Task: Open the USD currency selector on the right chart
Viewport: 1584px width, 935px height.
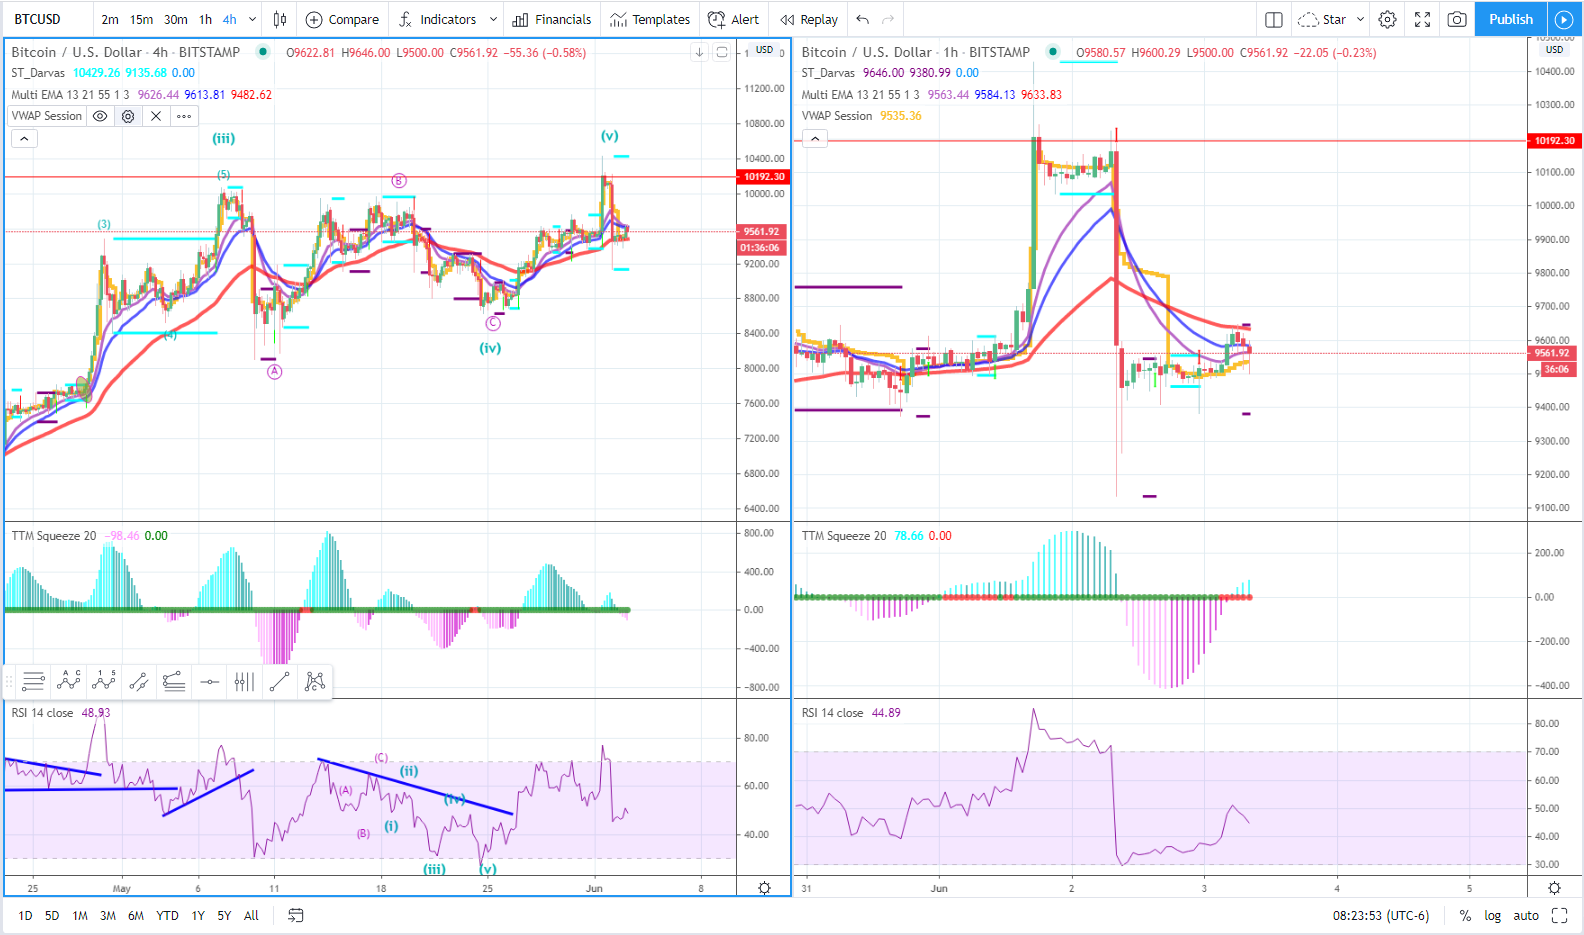Action: [1554, 50]
